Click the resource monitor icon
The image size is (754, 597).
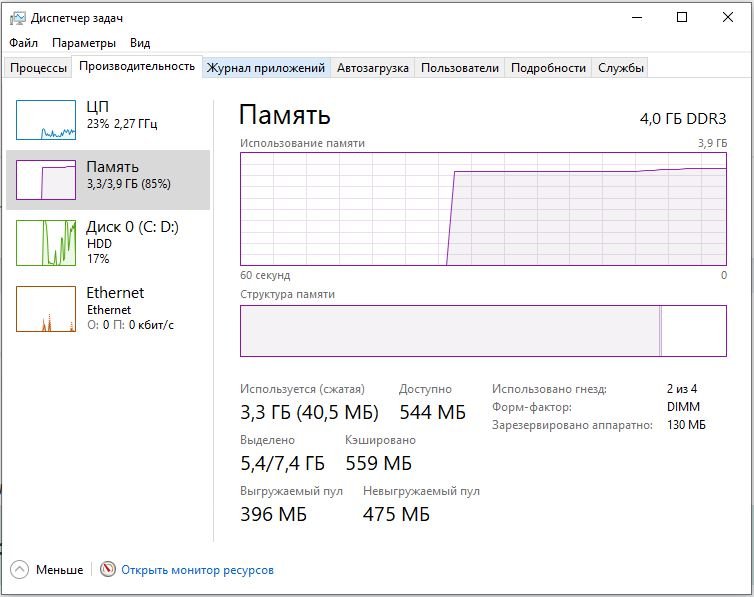point(108,569)
